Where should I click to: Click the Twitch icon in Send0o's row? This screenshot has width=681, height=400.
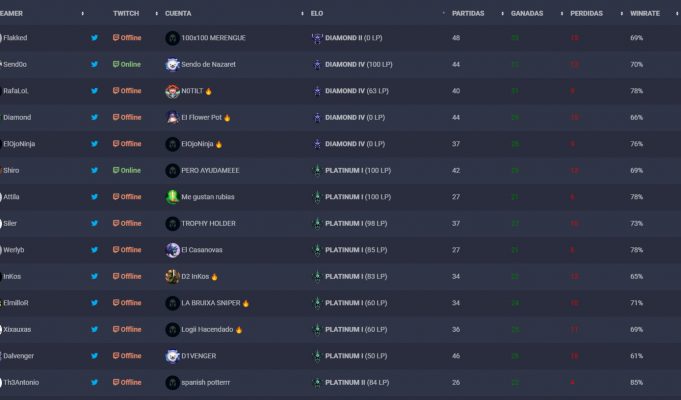click(116, 64)
